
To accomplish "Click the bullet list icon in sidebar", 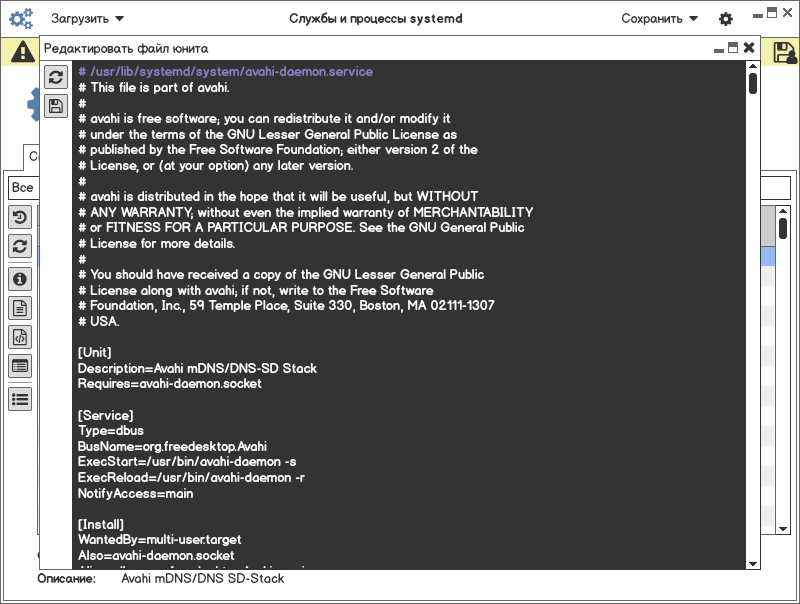I will pyautogui.click(x=20, y=399).
